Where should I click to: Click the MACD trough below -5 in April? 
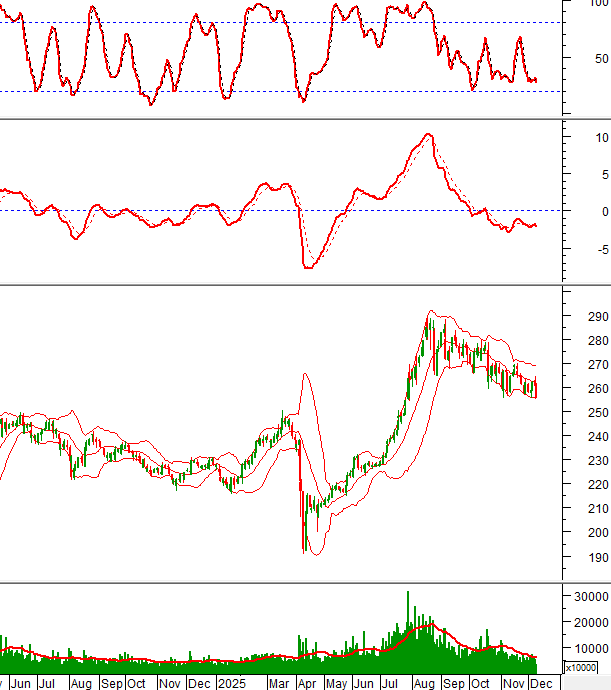coord(308,267)
